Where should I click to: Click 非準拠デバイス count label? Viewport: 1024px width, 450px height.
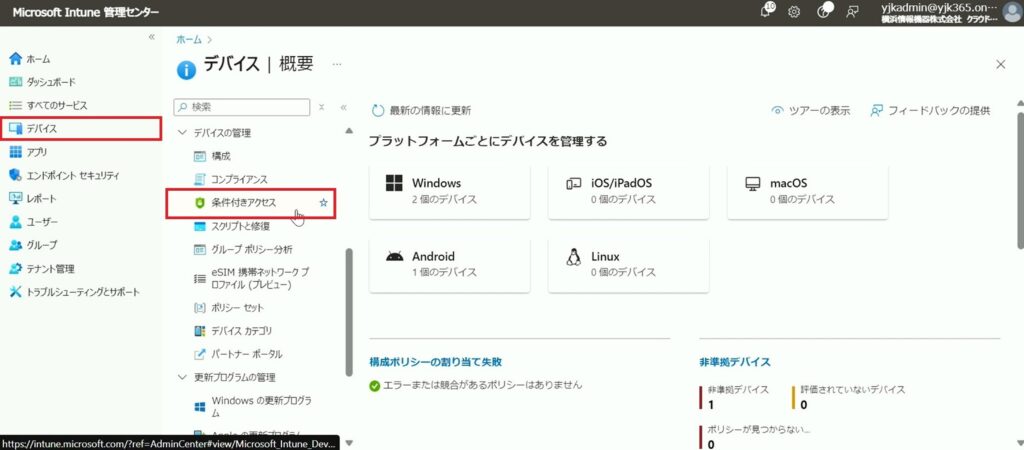(x=737, y=389)
